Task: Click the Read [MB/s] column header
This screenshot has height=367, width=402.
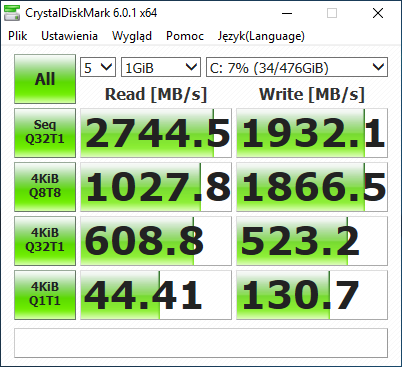Action: (x=156, y=94)
